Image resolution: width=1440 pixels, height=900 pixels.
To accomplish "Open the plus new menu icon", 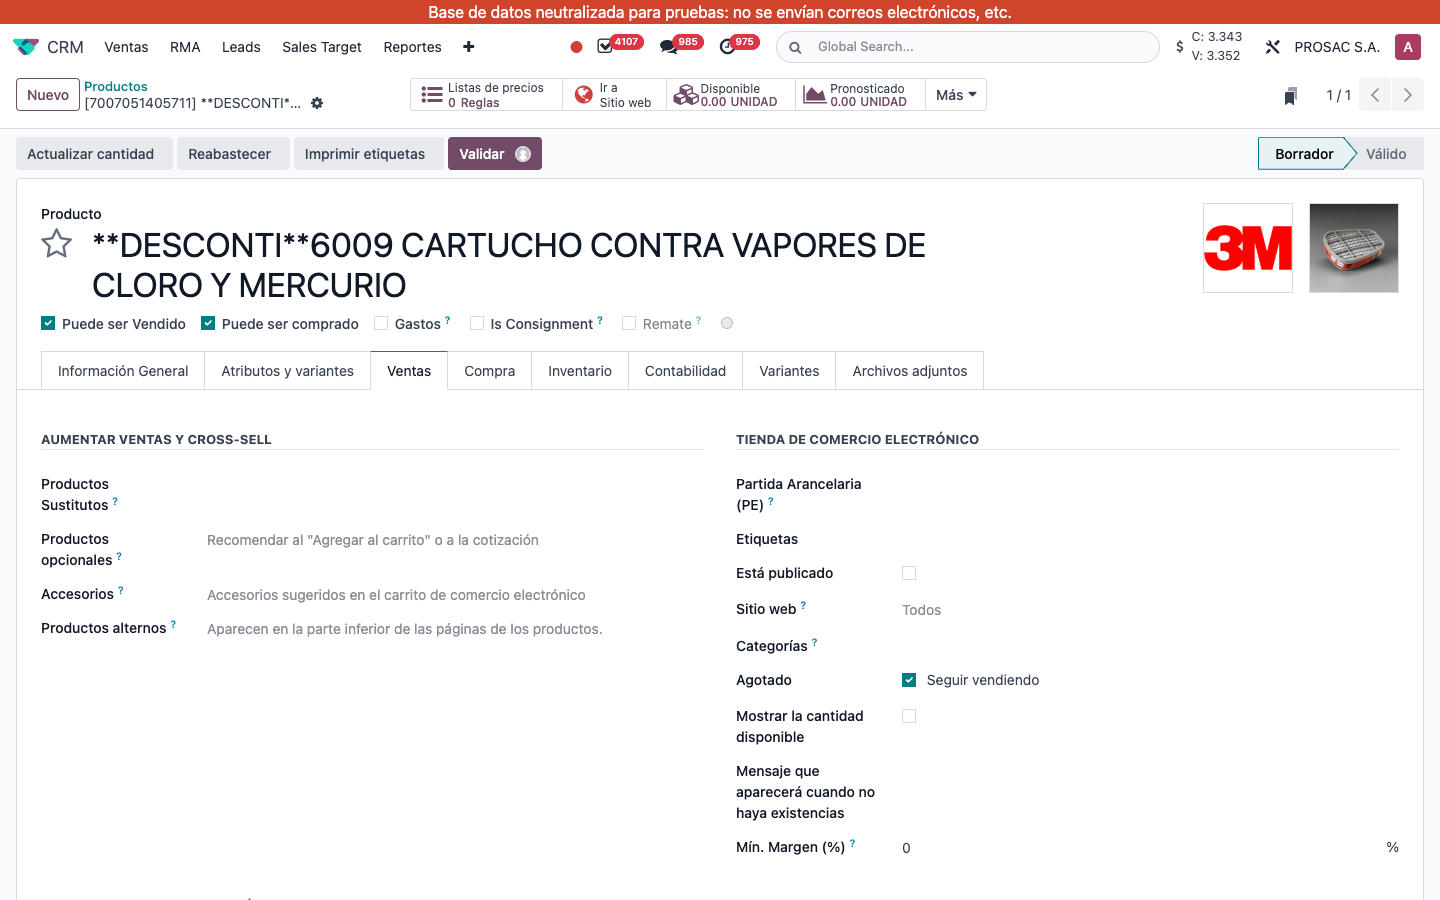I will 469,47.
